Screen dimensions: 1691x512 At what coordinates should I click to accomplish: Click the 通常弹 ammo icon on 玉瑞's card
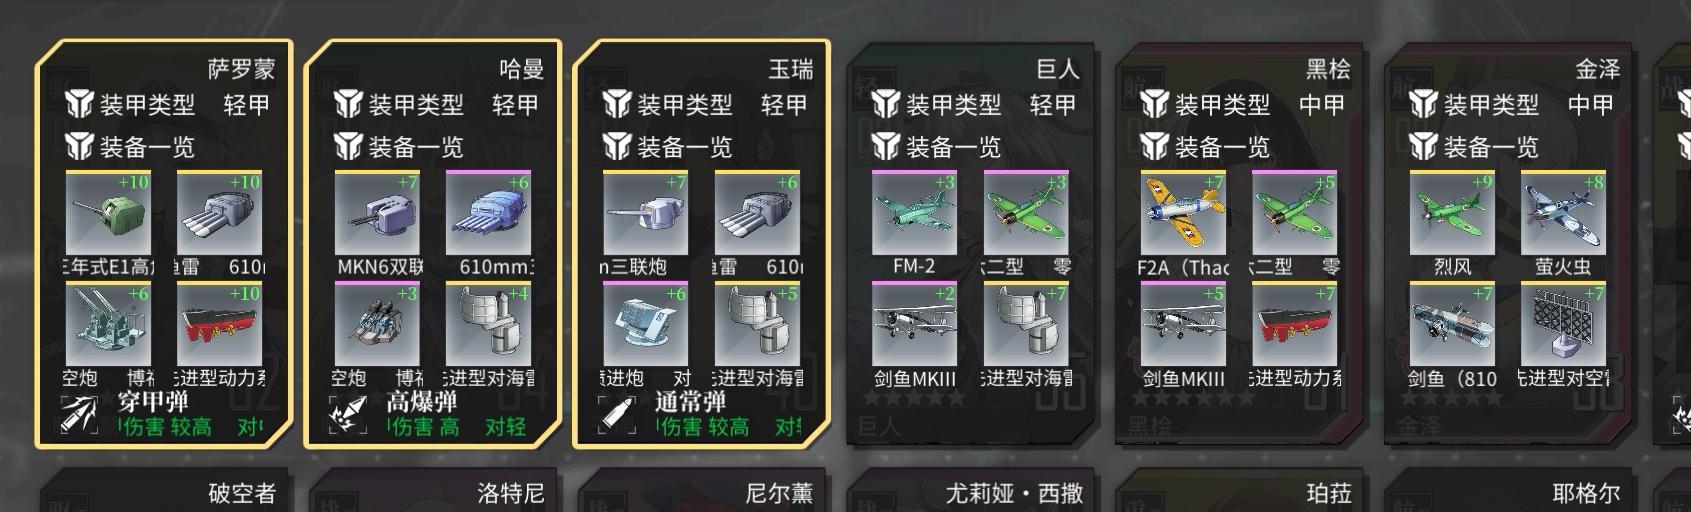point(617,414)
